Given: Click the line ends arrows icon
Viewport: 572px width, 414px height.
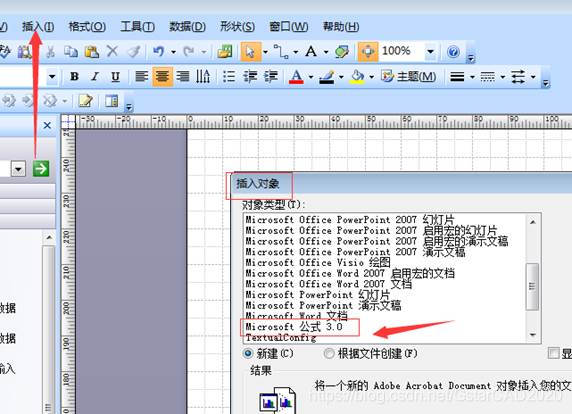Looking at the screenshot, I should pyautogui.click(x=518, y=77).
